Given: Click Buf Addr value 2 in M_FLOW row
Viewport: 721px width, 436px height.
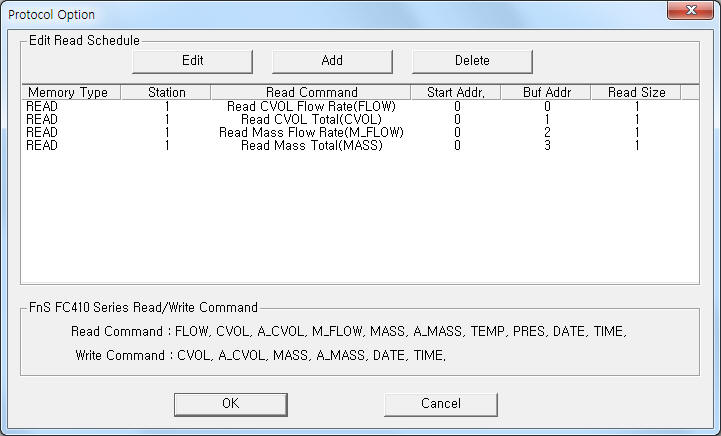Looking at the screenshot, I should click(x=547, y=132).
